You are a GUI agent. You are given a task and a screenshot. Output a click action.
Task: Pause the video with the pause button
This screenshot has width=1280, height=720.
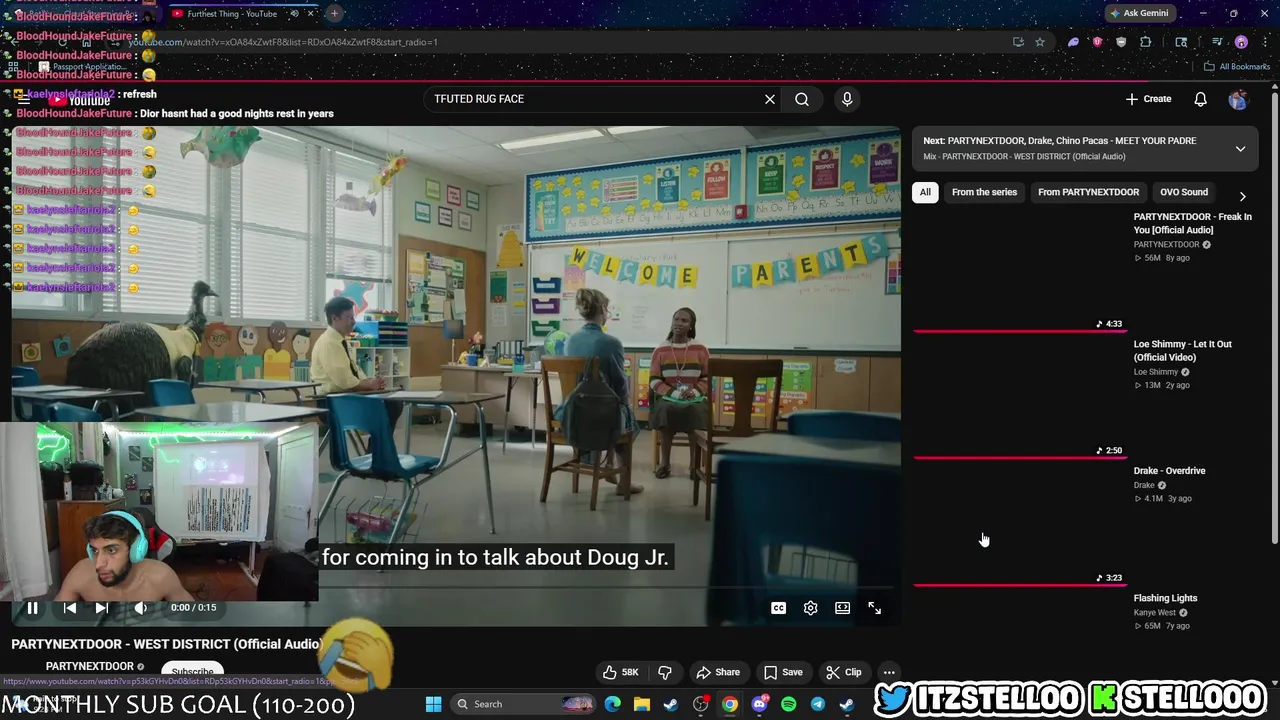coord(32,607)
